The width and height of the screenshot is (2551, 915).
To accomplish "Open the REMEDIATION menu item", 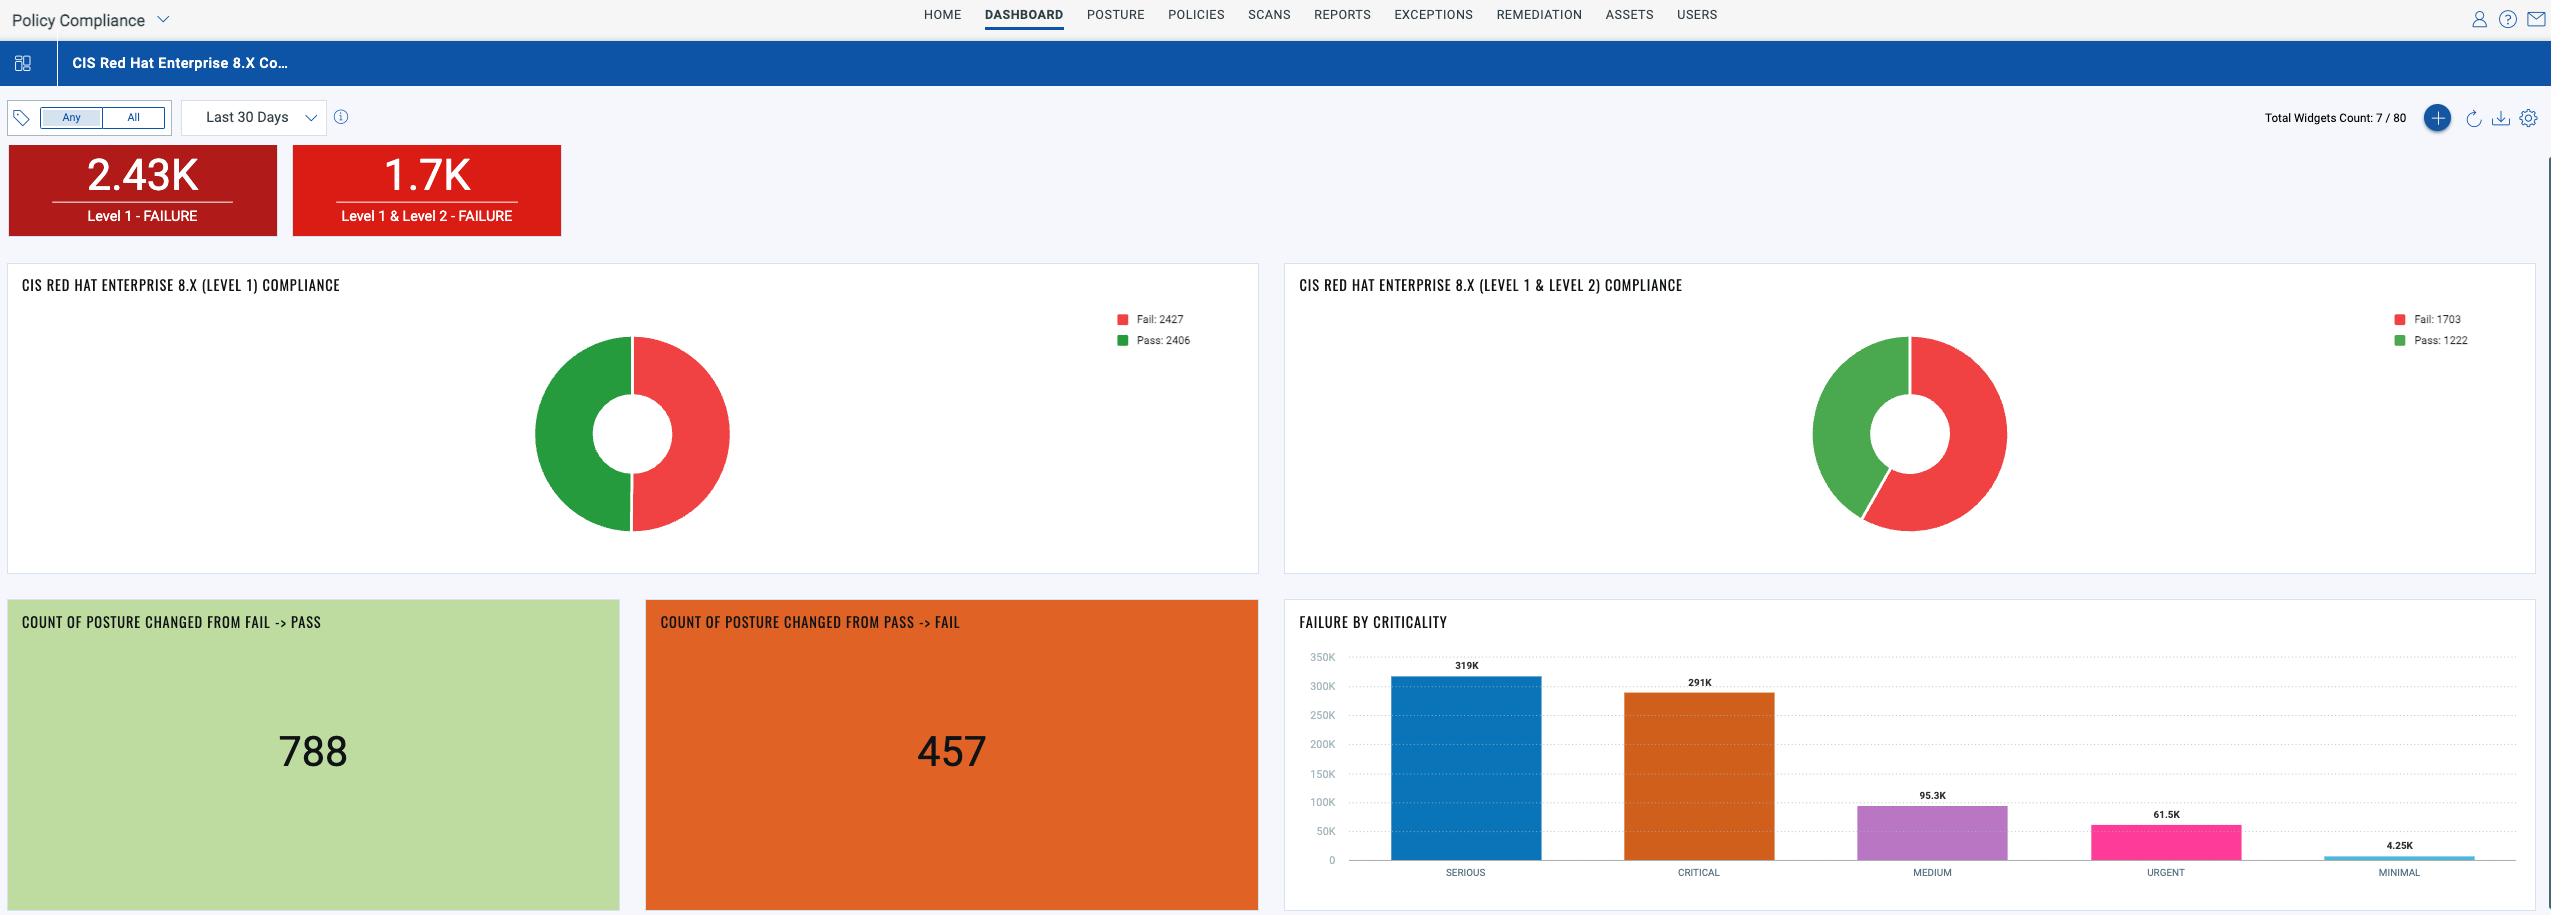I will (x=1537, y=14).
